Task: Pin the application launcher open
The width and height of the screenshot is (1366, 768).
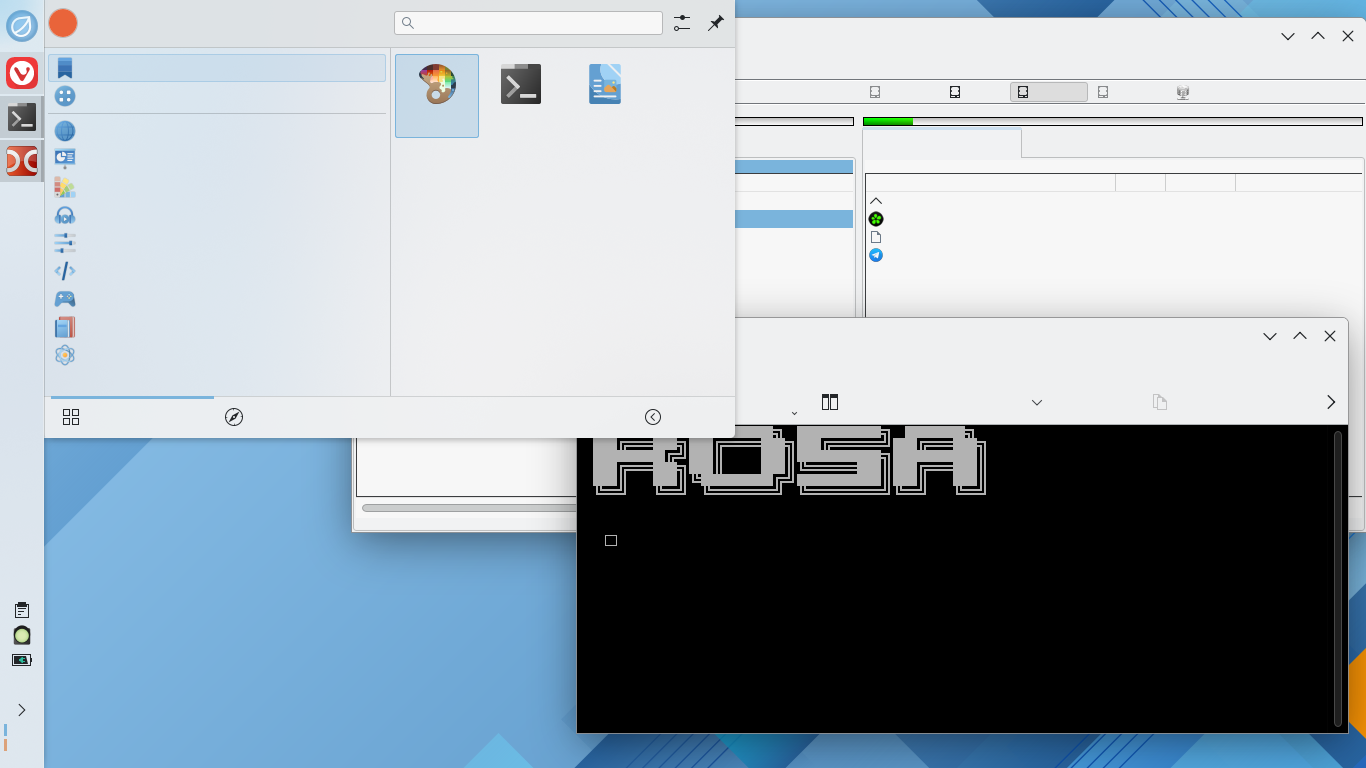Action: point(716,23)
